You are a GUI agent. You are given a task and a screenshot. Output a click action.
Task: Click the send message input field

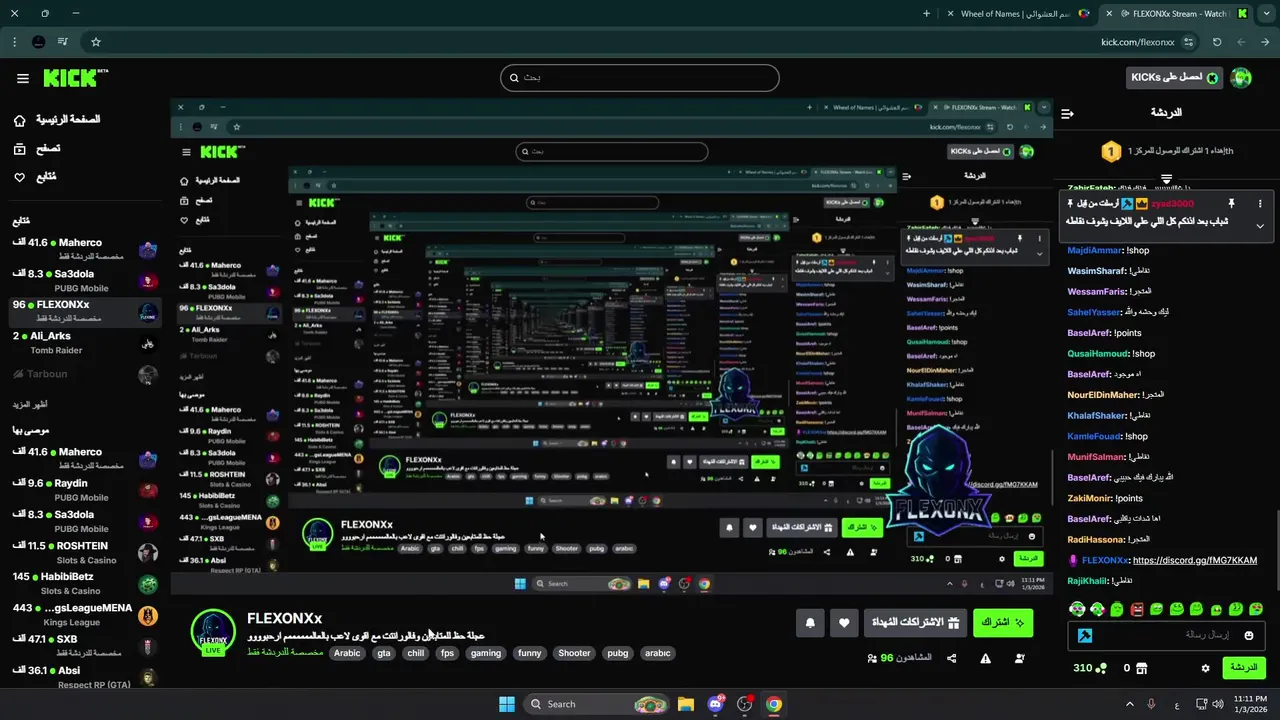(1166, 635)
